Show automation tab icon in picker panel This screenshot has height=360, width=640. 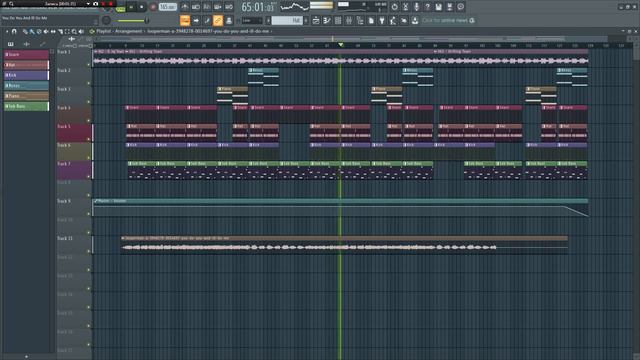pyautogui.click(x=42, y=44)
